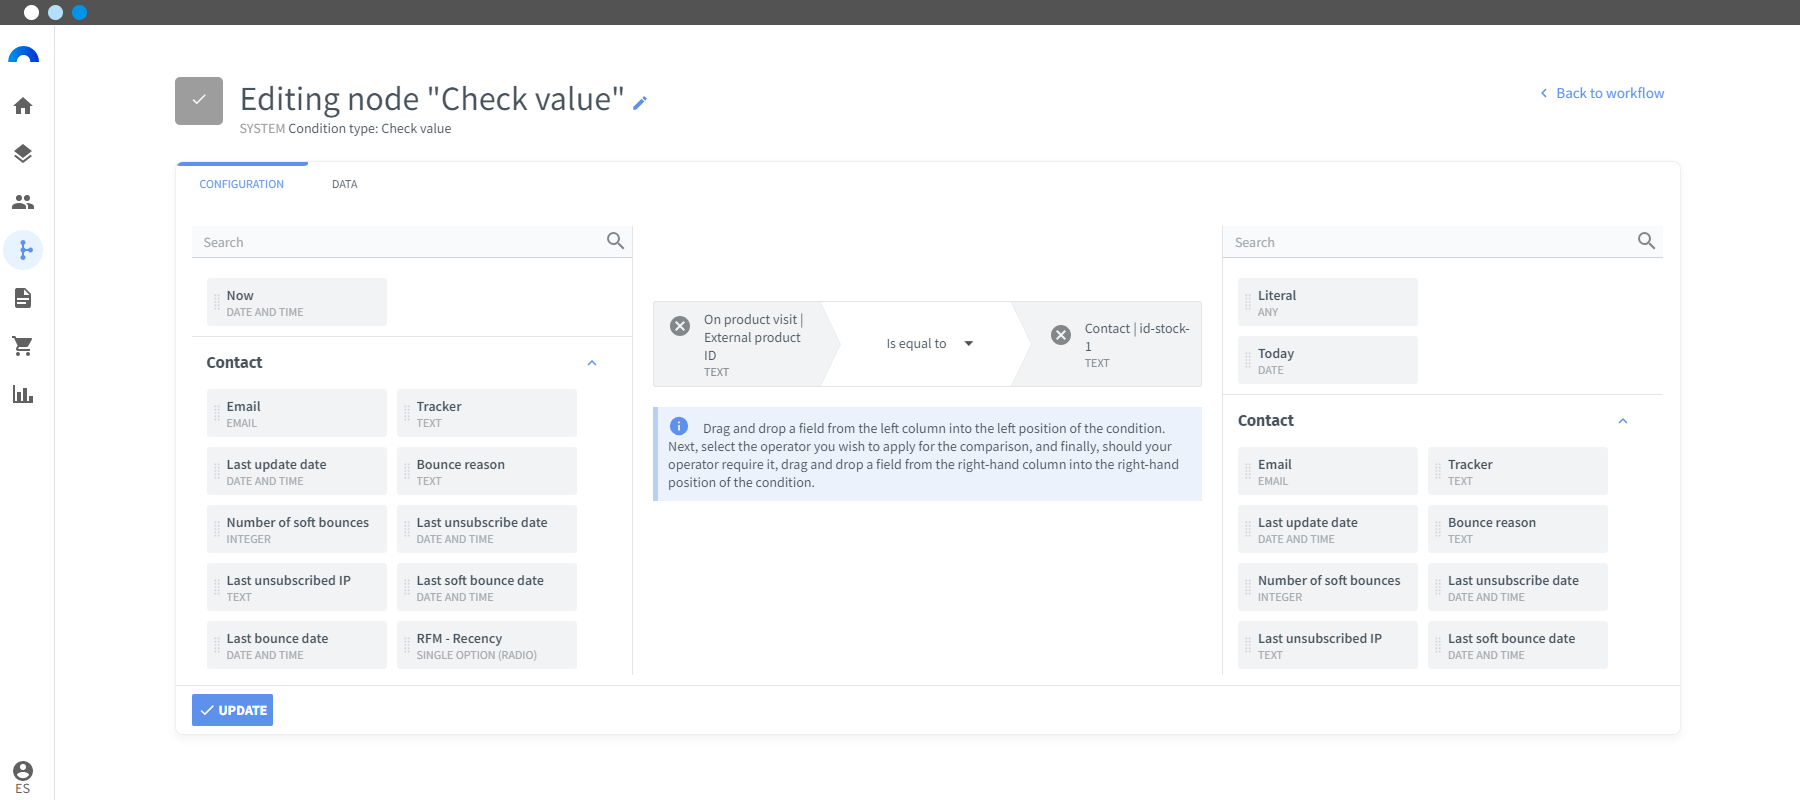Open the Home icon in sidebar

pyautogui.click(x=23, y=106)
